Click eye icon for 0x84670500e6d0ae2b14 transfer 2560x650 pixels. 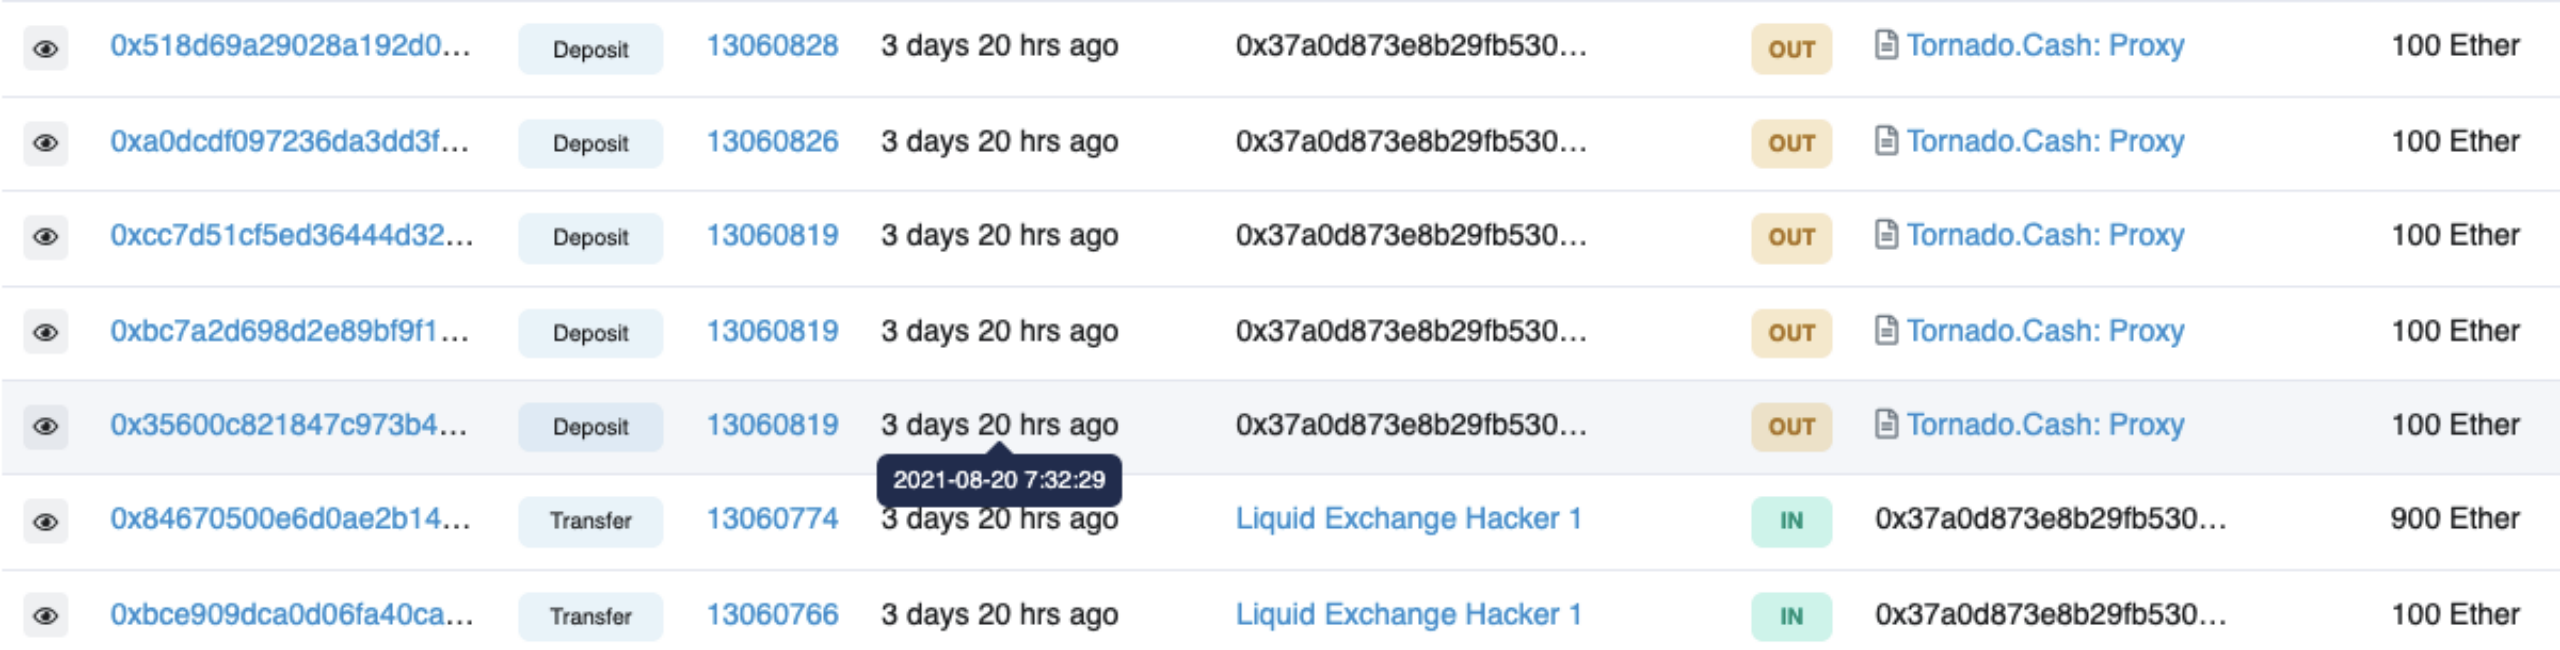(x=45, y=522)
